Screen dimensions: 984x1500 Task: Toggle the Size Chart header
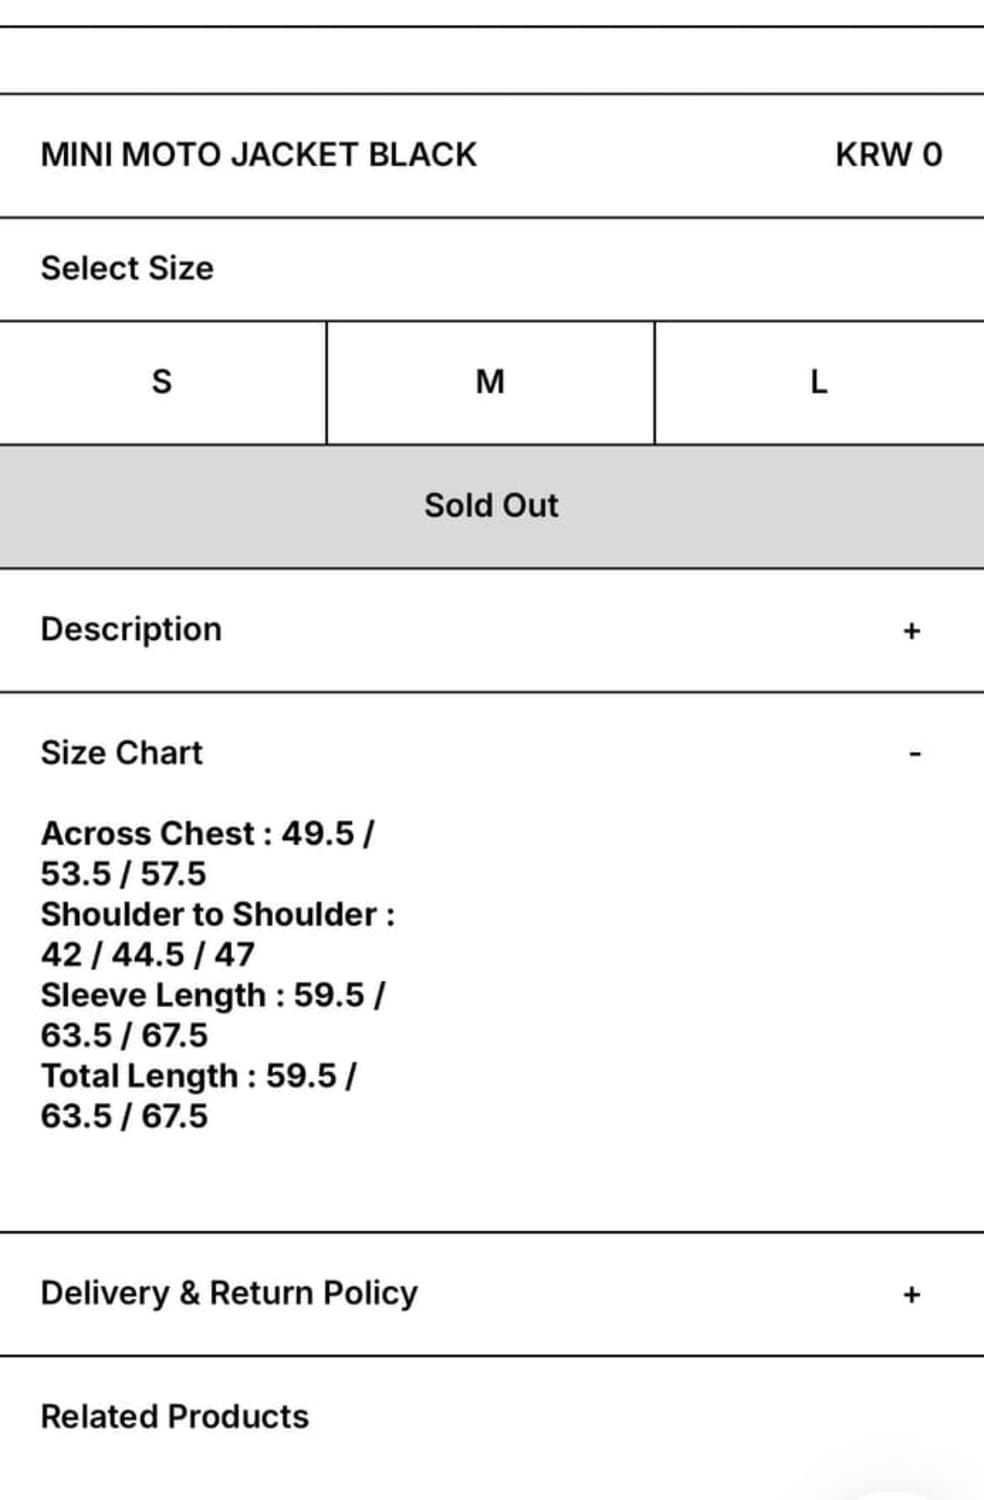point(122,753)
